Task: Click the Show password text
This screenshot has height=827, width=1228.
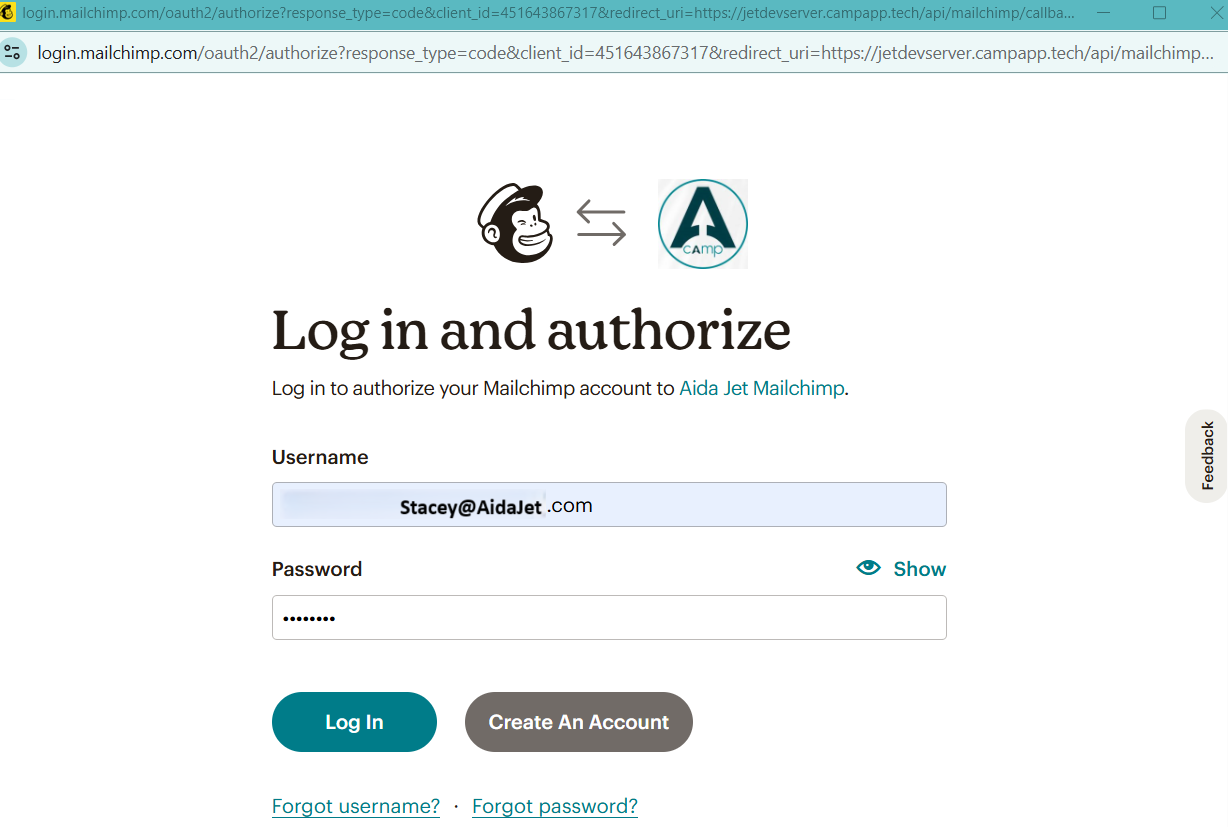Action: [919, 569]
